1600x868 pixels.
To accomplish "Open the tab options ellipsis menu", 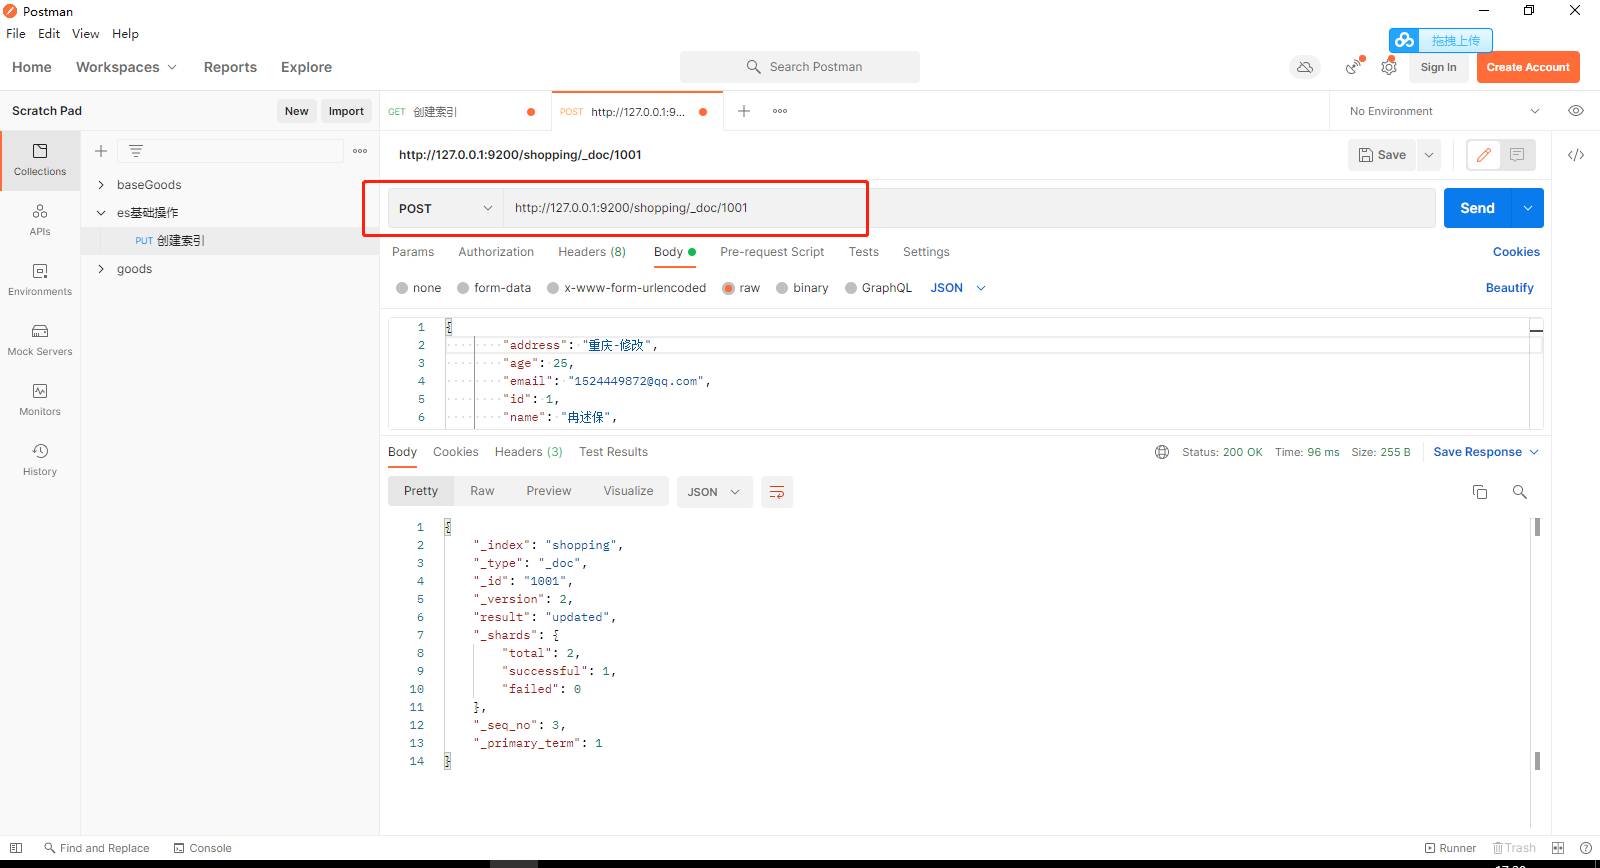I will point(780,111).
